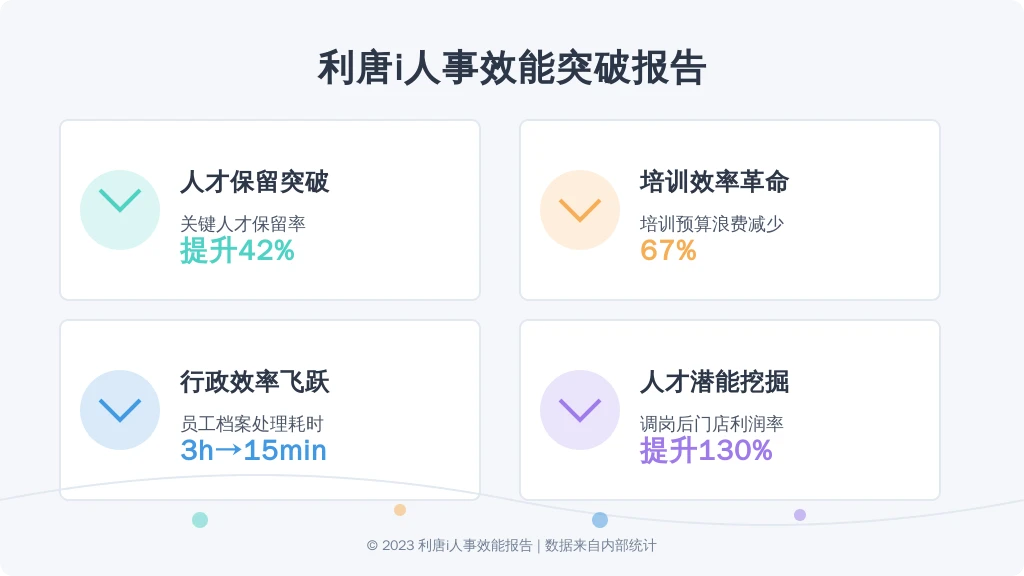
Task: Click the 3h→15min metric
Action: tap(253, 451)
